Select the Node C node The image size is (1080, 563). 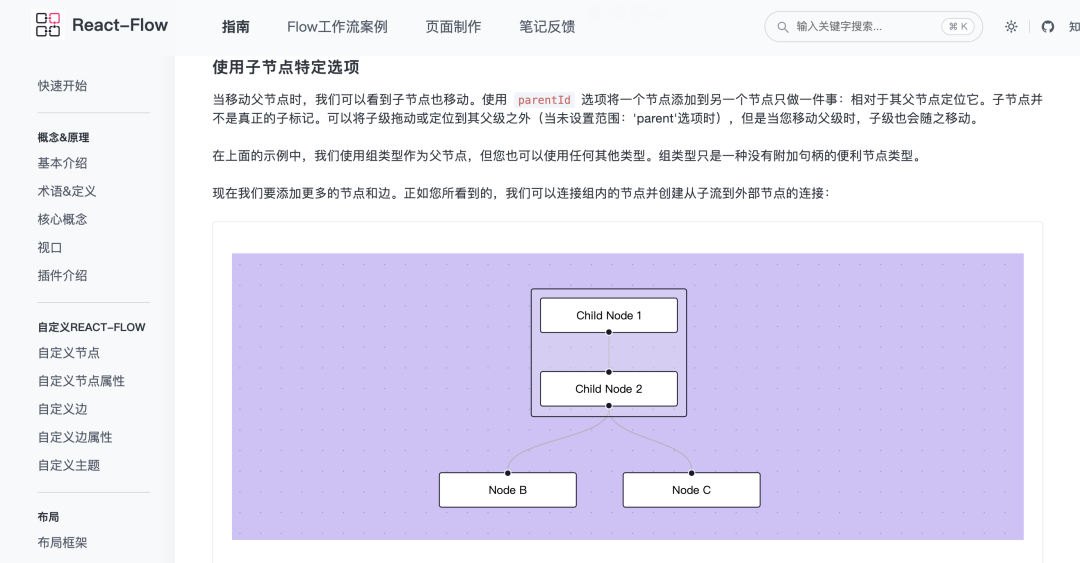692,490
